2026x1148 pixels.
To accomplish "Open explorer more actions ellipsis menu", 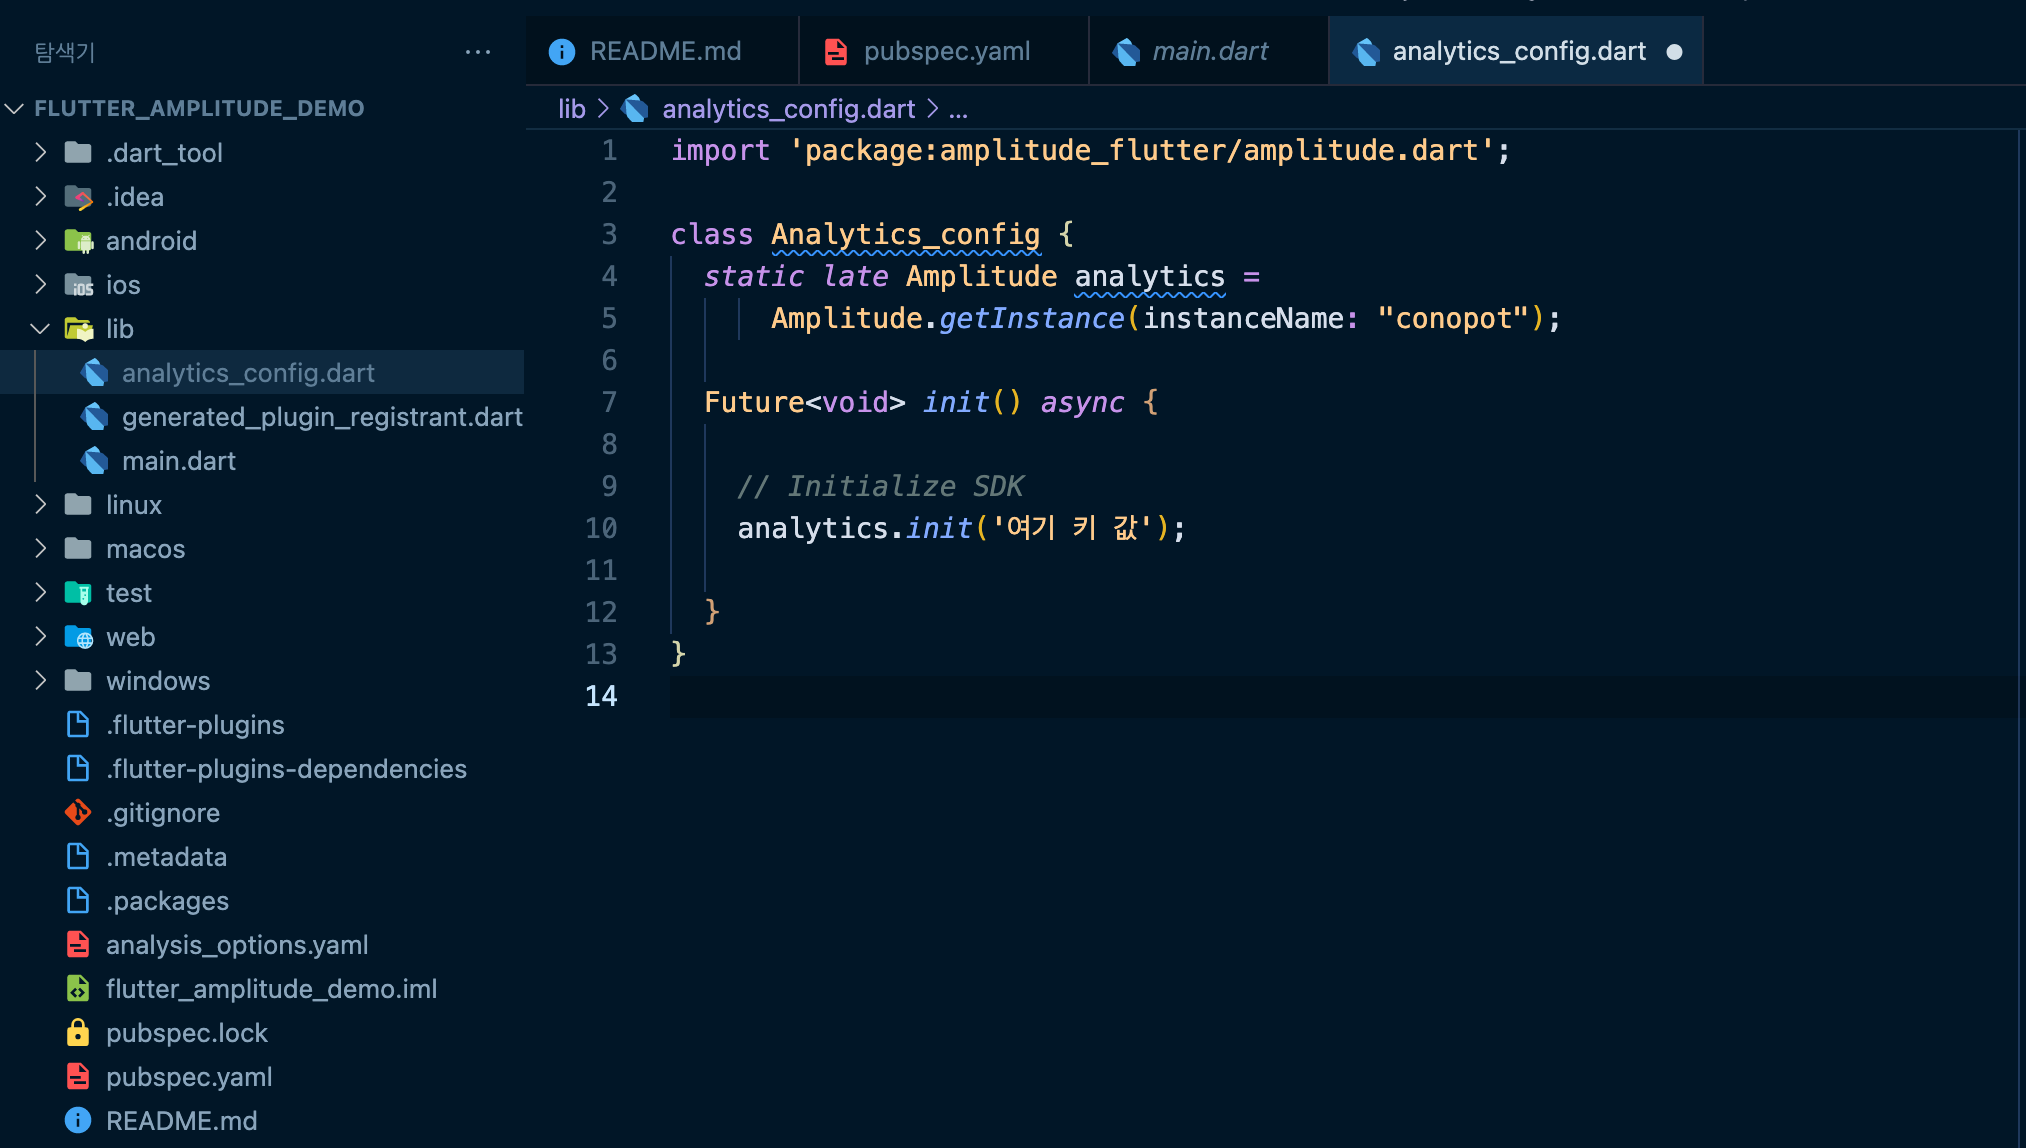I will pyautogui.click(x=478, y=52).
